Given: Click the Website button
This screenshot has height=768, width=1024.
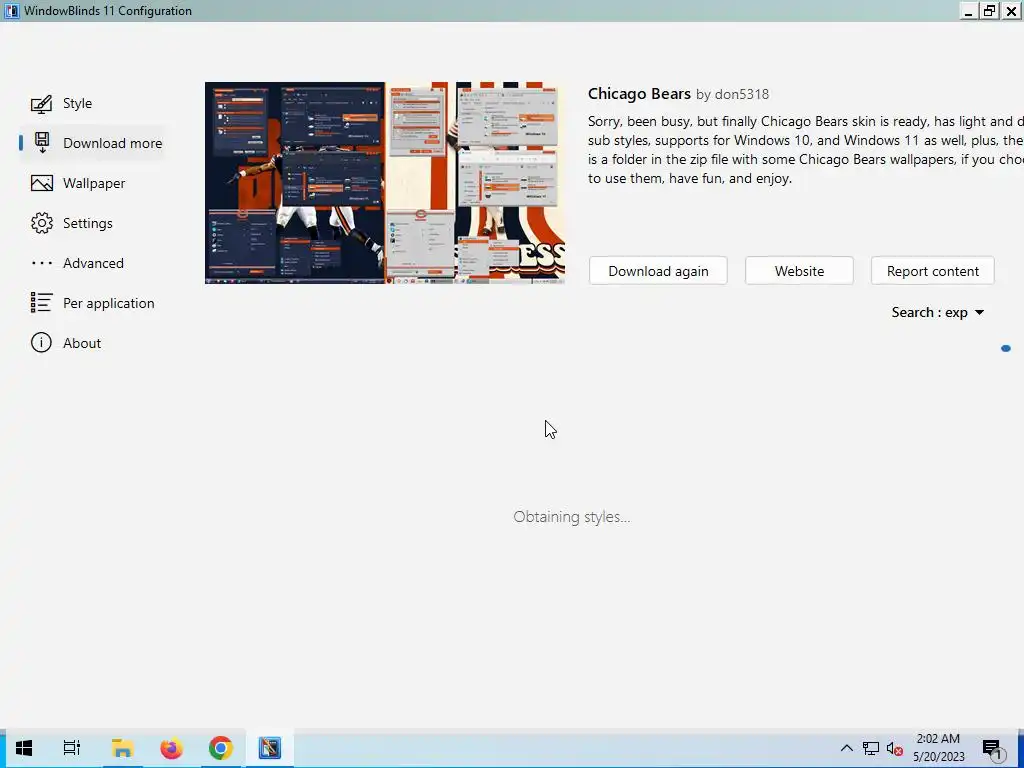Looking at the screenshot, I should pyautogui.click(x=799, y=271).
